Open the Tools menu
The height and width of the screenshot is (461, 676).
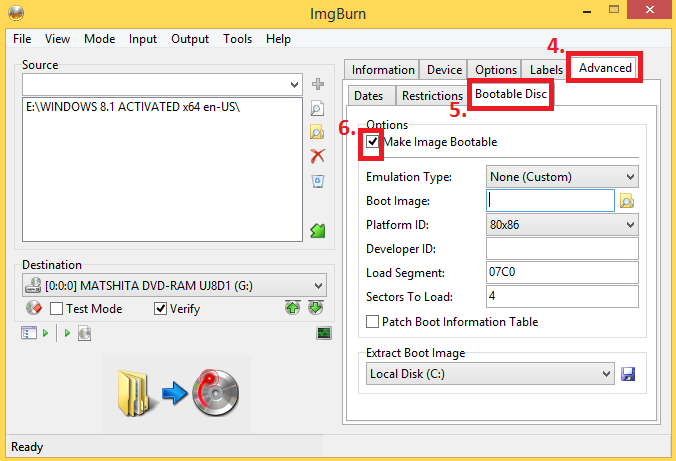[238, 39]
